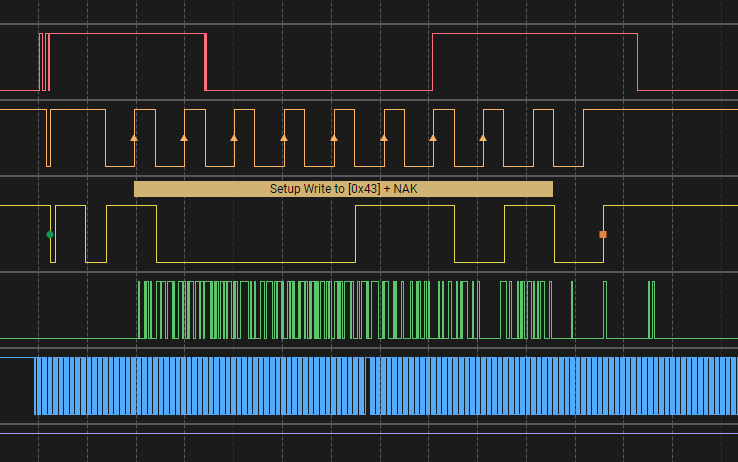738x462 pixels.
Task: Select the second orange rising-edge arrow on the clock
Action: coord(184,137)
